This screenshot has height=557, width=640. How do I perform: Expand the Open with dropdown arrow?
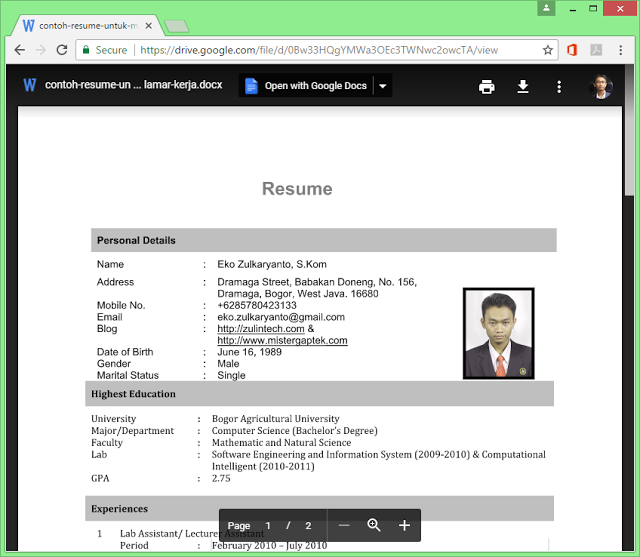click(x=382, y=86)
